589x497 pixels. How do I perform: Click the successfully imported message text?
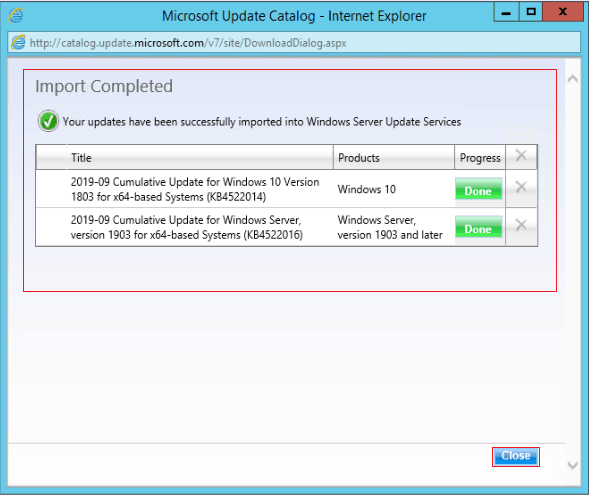(261, 122)
